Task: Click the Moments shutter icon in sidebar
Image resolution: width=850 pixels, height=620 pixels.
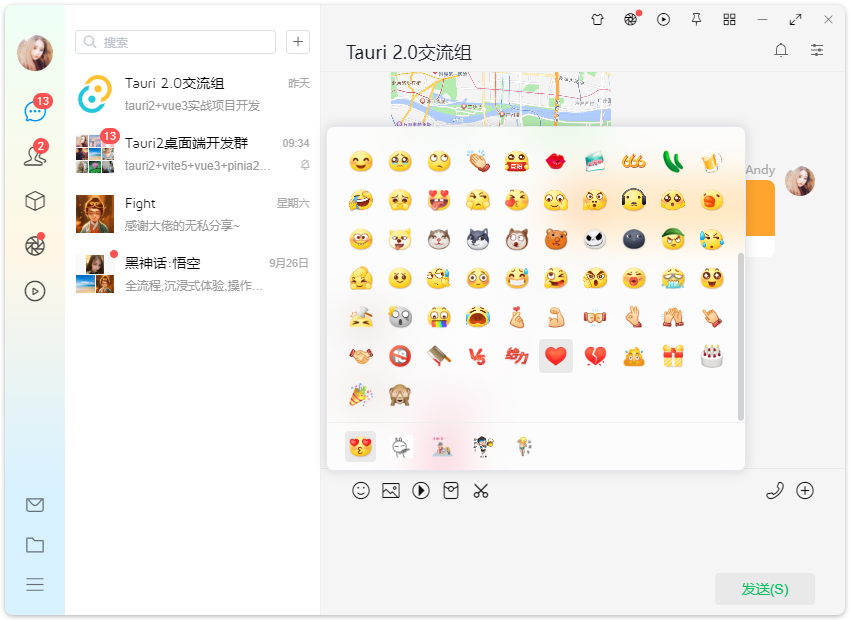Action: 34,245
